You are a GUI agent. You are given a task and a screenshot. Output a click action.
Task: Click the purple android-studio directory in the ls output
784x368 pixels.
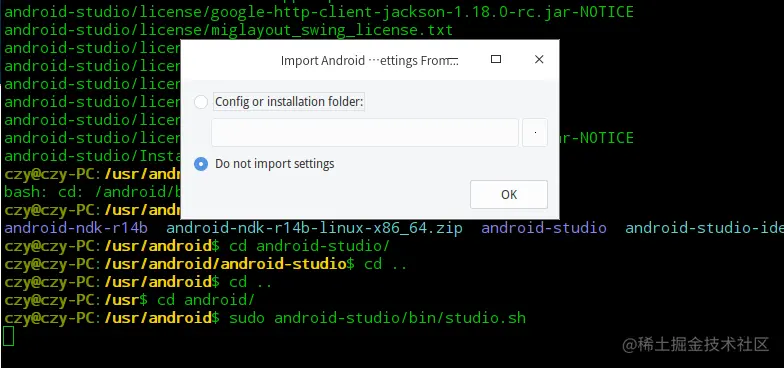[544, 228]
